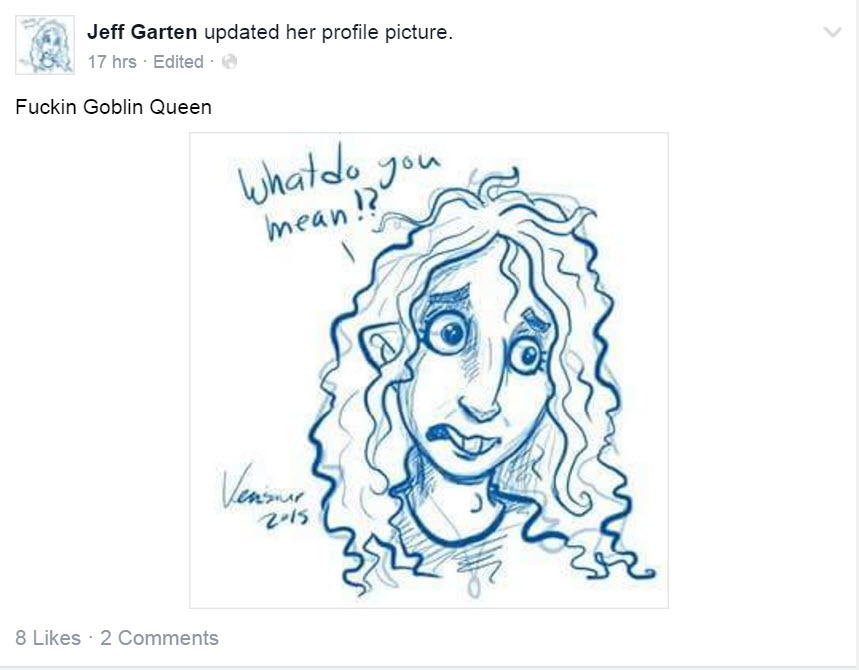
Task: Click the character's larger wide eye
Action: (x=449, y=332)
